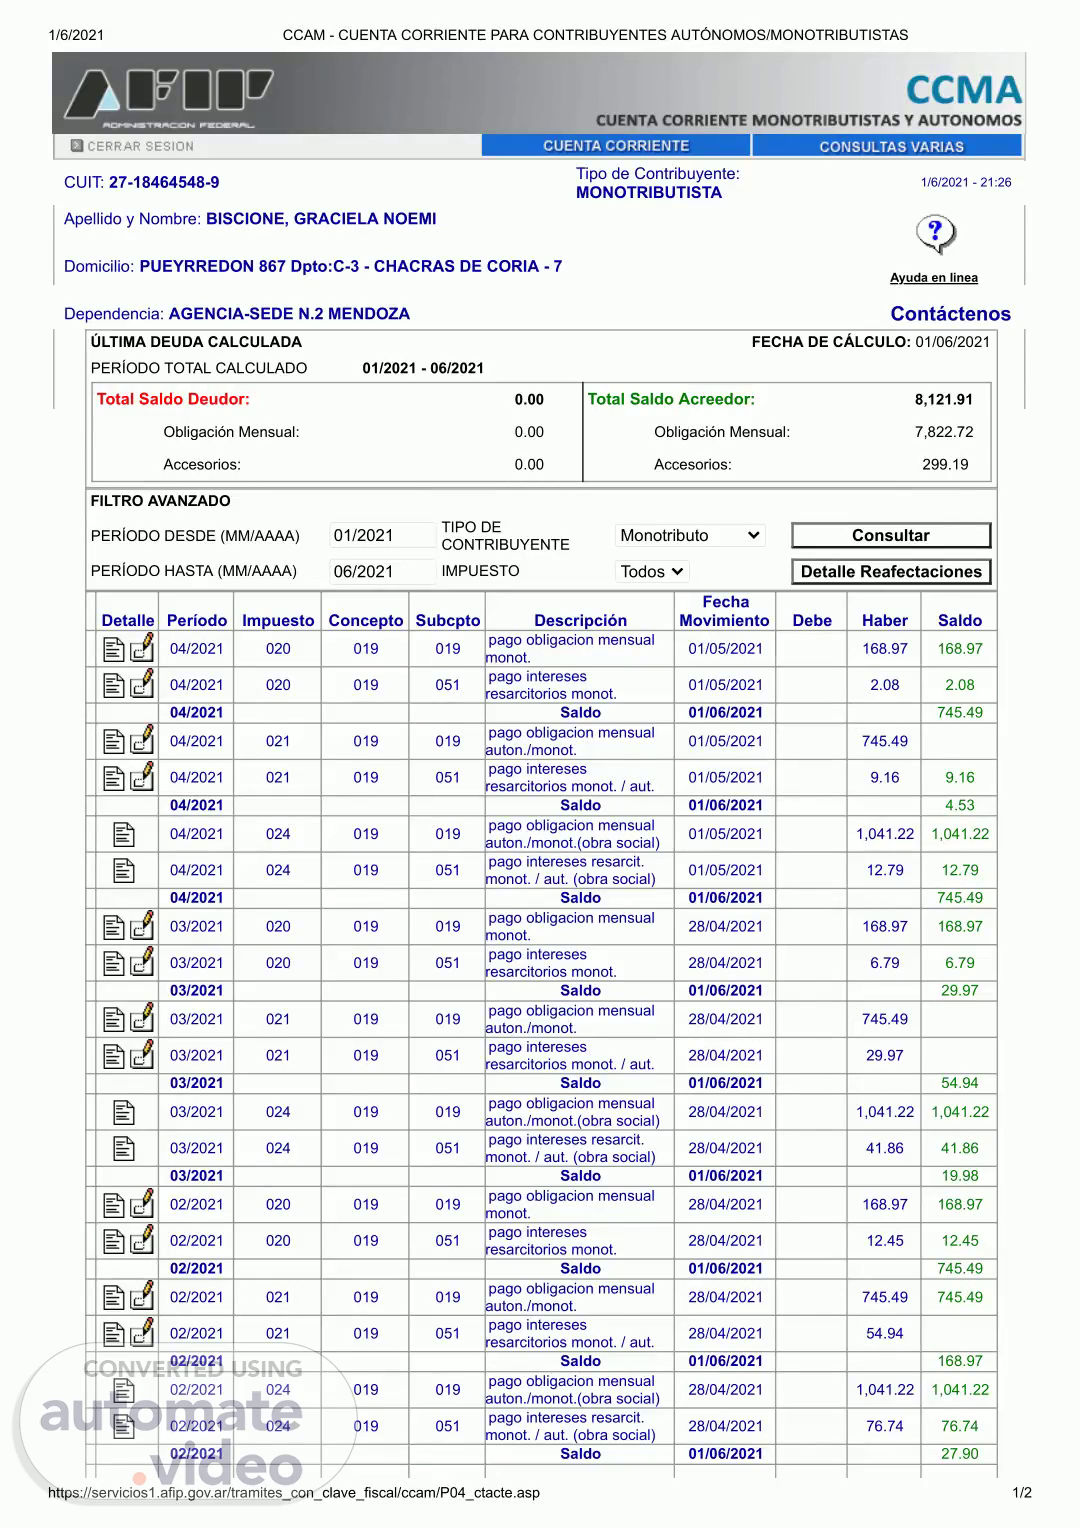
Task: Click edit pencil icon for 04/2021 impuesto 020 subcpto 019
Action: [x=142, y=648]
